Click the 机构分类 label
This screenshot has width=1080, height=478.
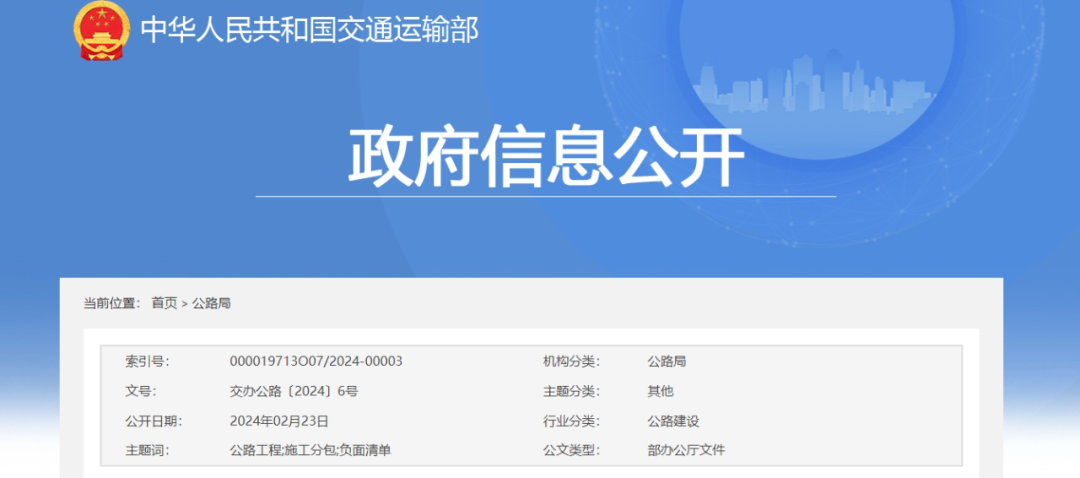pyautogui.click(x=571, y=362)
